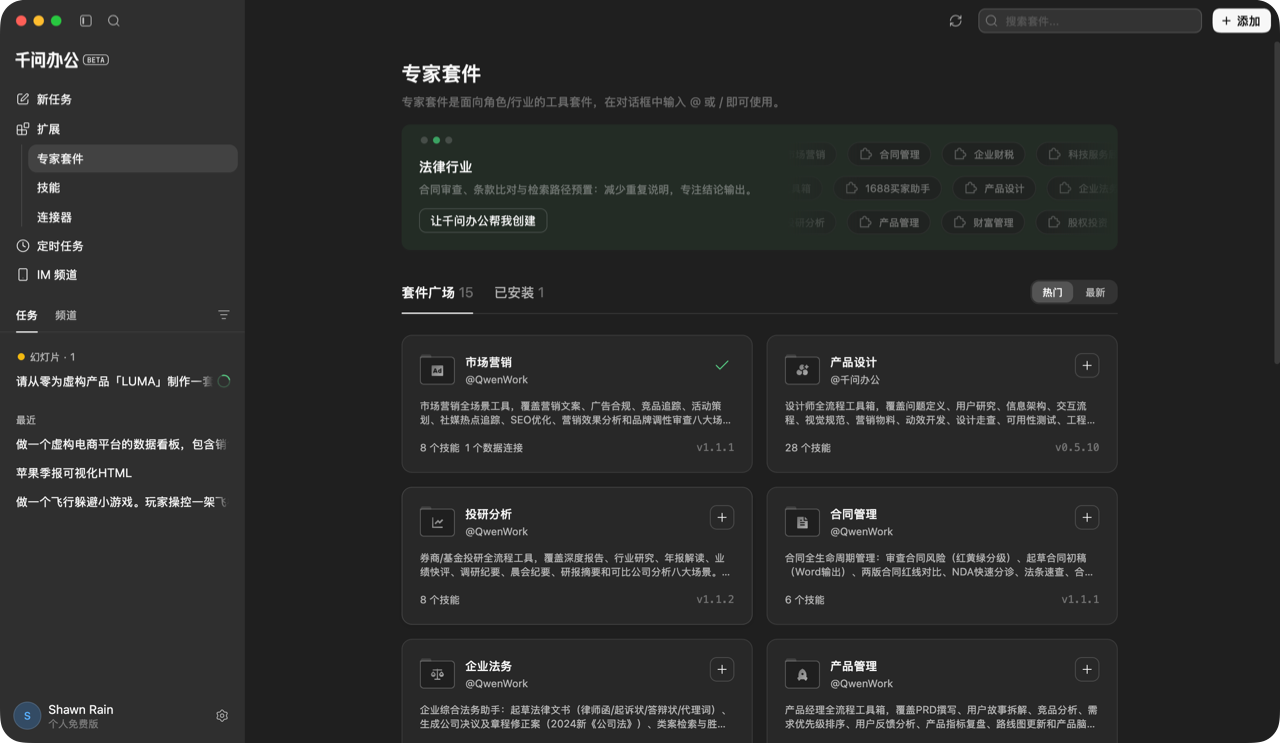The height and width of the screenshot is (743, 1280).
Task: Click the installed checkmark on 市场营销
Action: pyautogui.click(x=722, y=366)
